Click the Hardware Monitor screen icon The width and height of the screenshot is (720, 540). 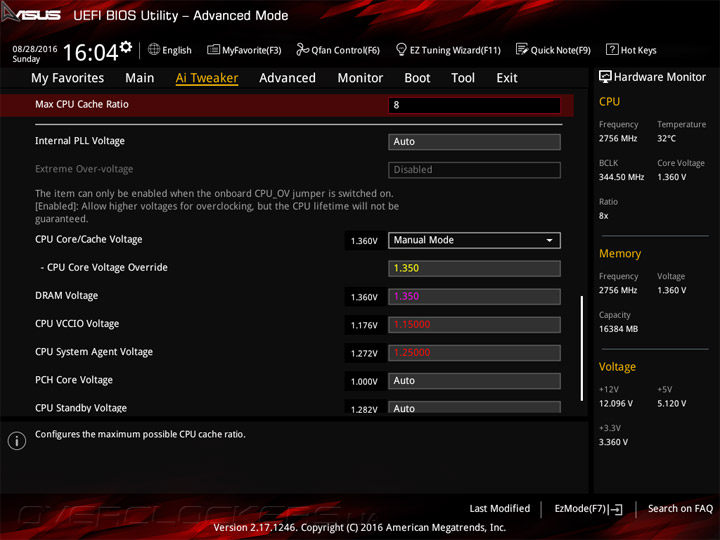[605, 77]
